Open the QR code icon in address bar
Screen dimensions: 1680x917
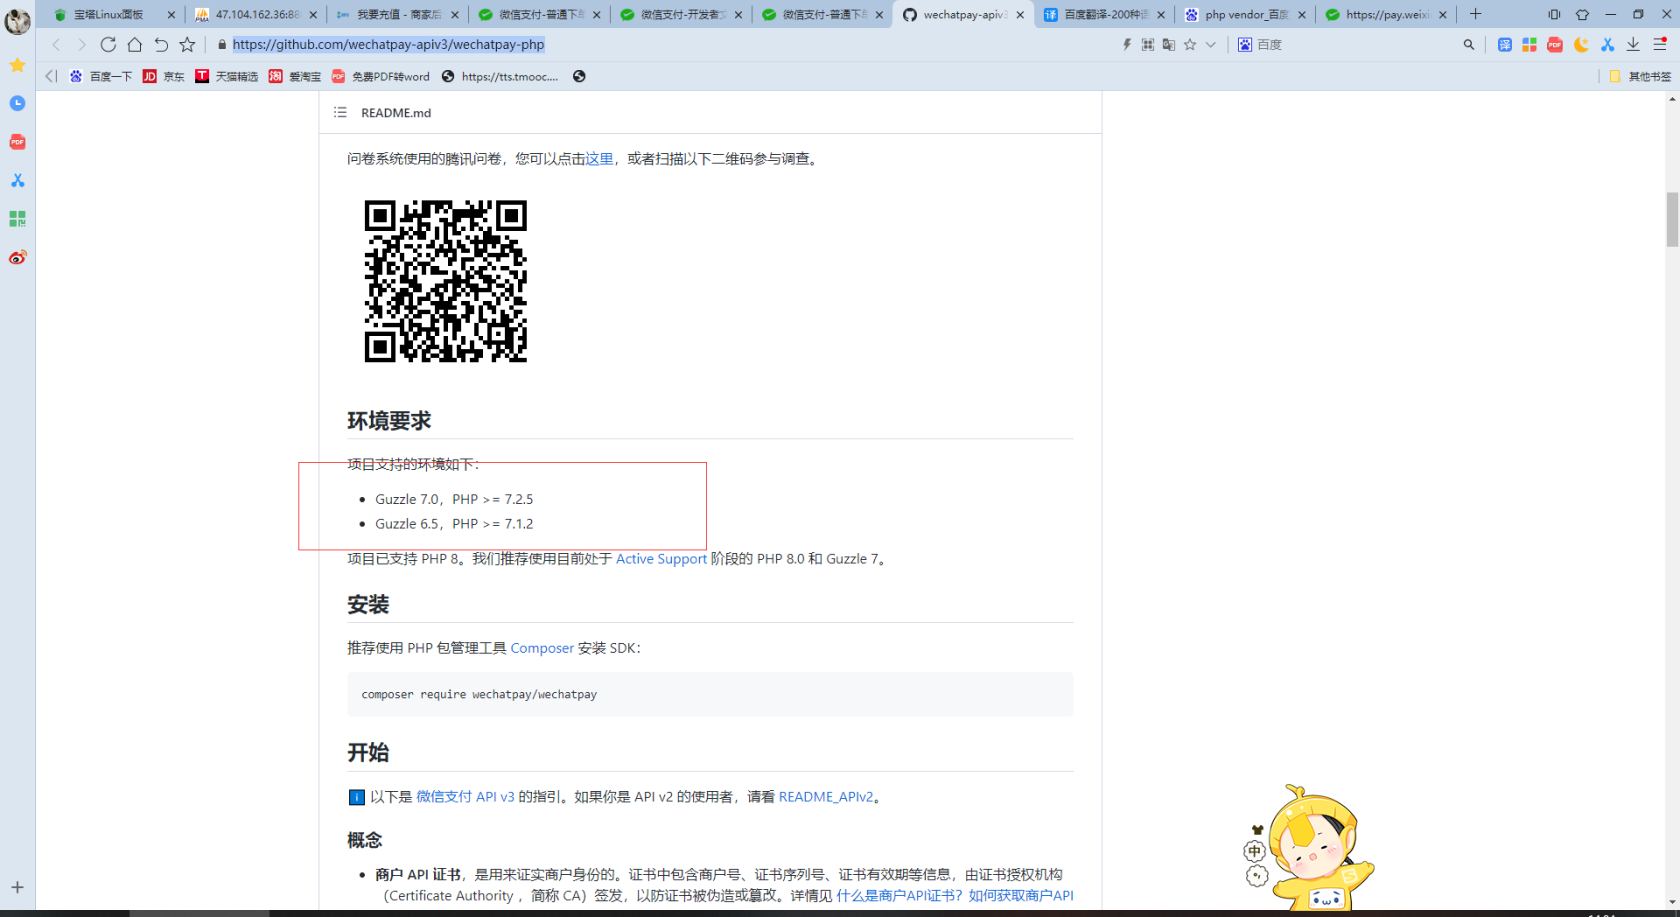(x=1148, y=44)
